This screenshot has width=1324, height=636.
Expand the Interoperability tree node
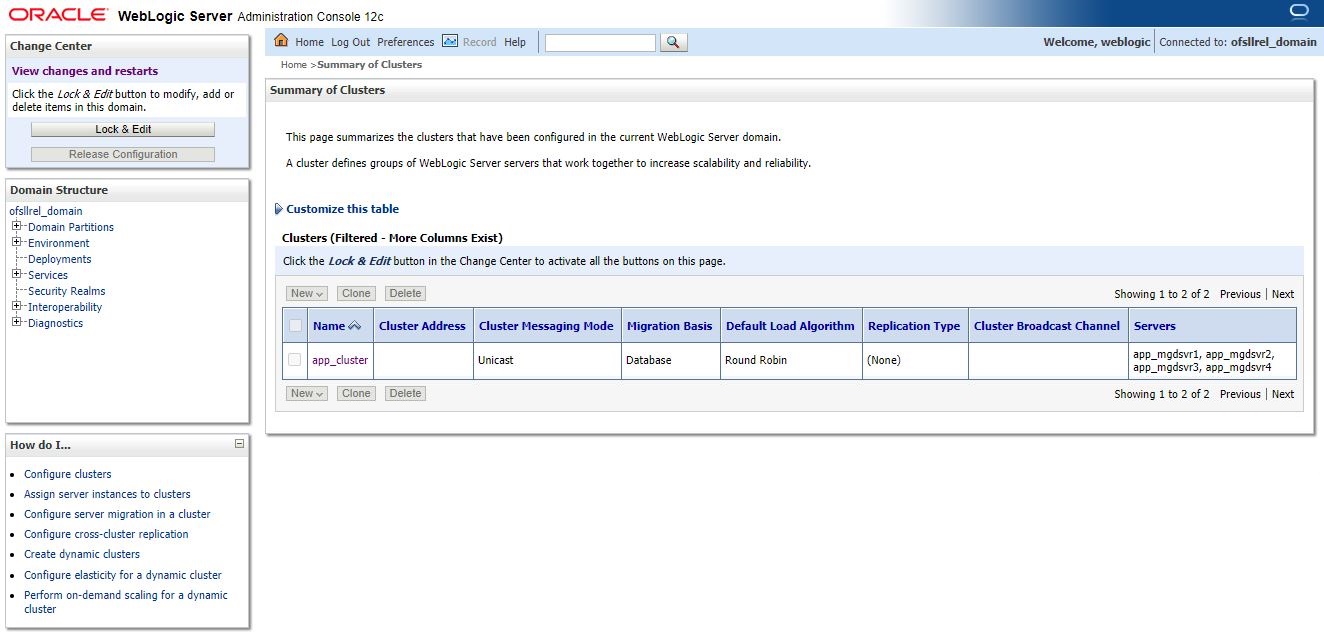pyautogui.click(x=17, y=307)
